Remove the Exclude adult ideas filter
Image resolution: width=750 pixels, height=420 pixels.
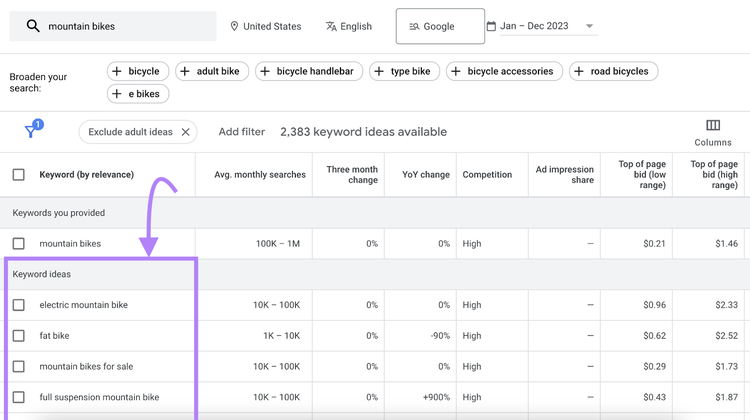tap(186, 132)
